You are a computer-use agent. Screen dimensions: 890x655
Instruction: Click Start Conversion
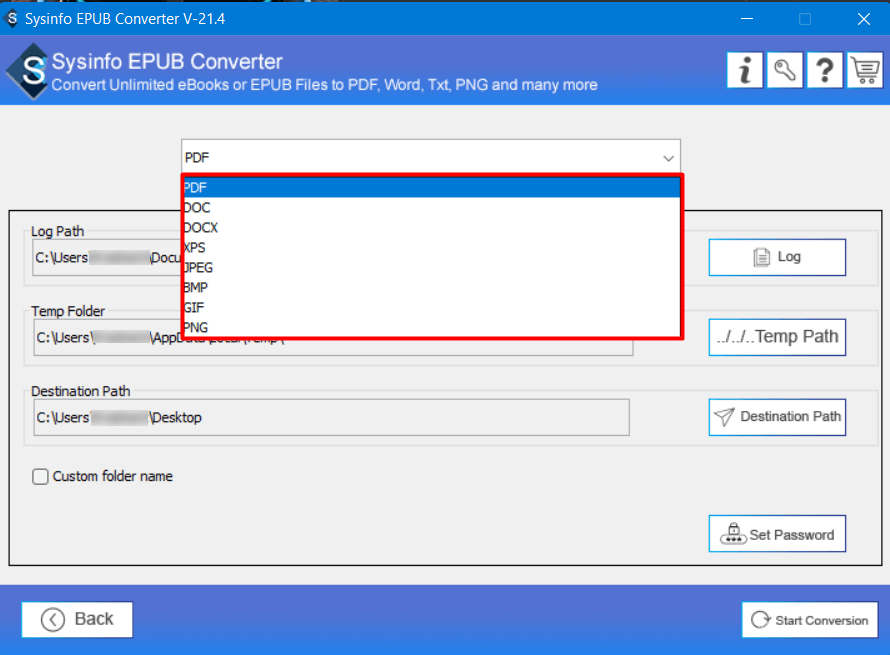pyautogui.click(x=810, y=620)
